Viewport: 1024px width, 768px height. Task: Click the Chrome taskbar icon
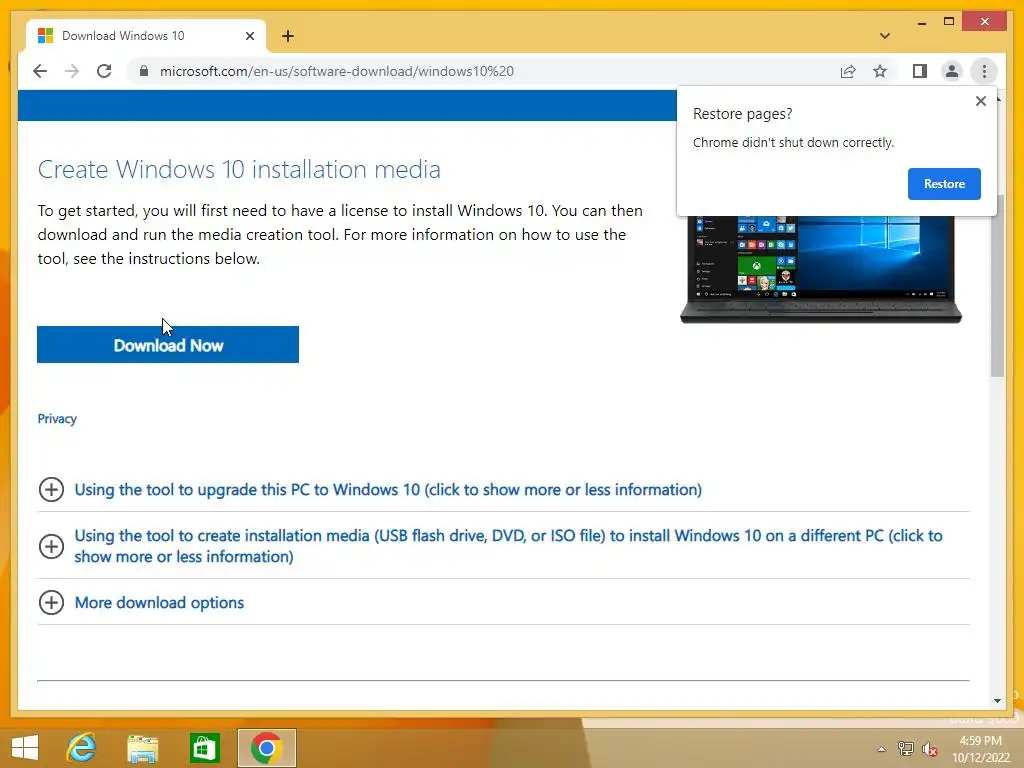266,748
